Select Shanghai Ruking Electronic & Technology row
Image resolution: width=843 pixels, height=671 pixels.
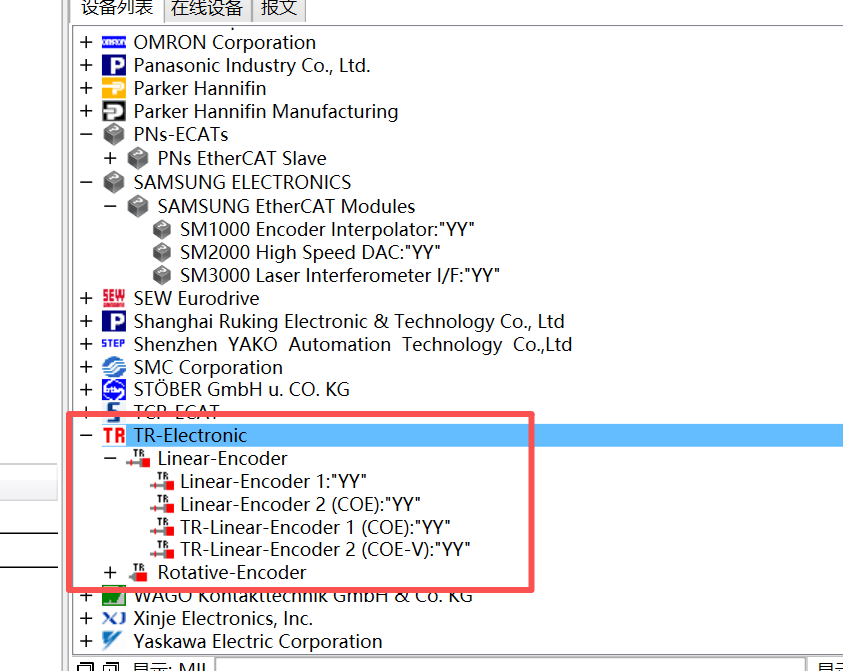(x=349, y=321)
